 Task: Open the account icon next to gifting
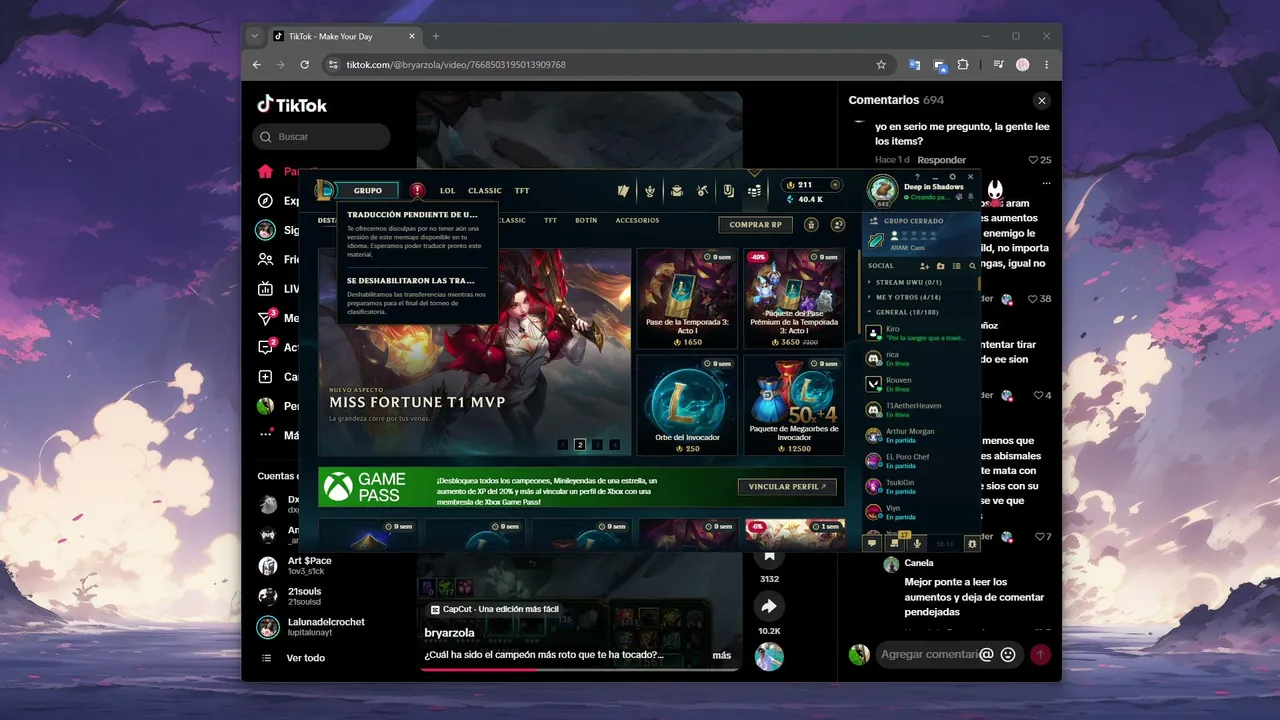pyautogui.click(x=838, y=225)
